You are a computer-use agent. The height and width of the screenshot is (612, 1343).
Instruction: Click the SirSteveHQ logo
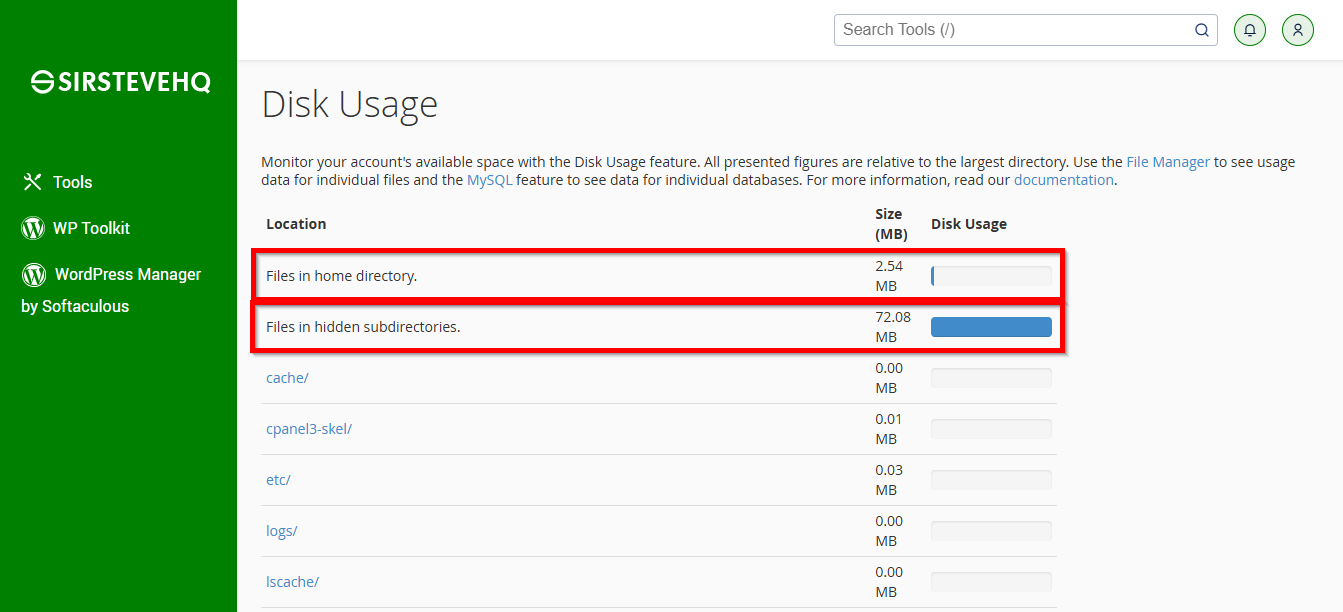120,82
